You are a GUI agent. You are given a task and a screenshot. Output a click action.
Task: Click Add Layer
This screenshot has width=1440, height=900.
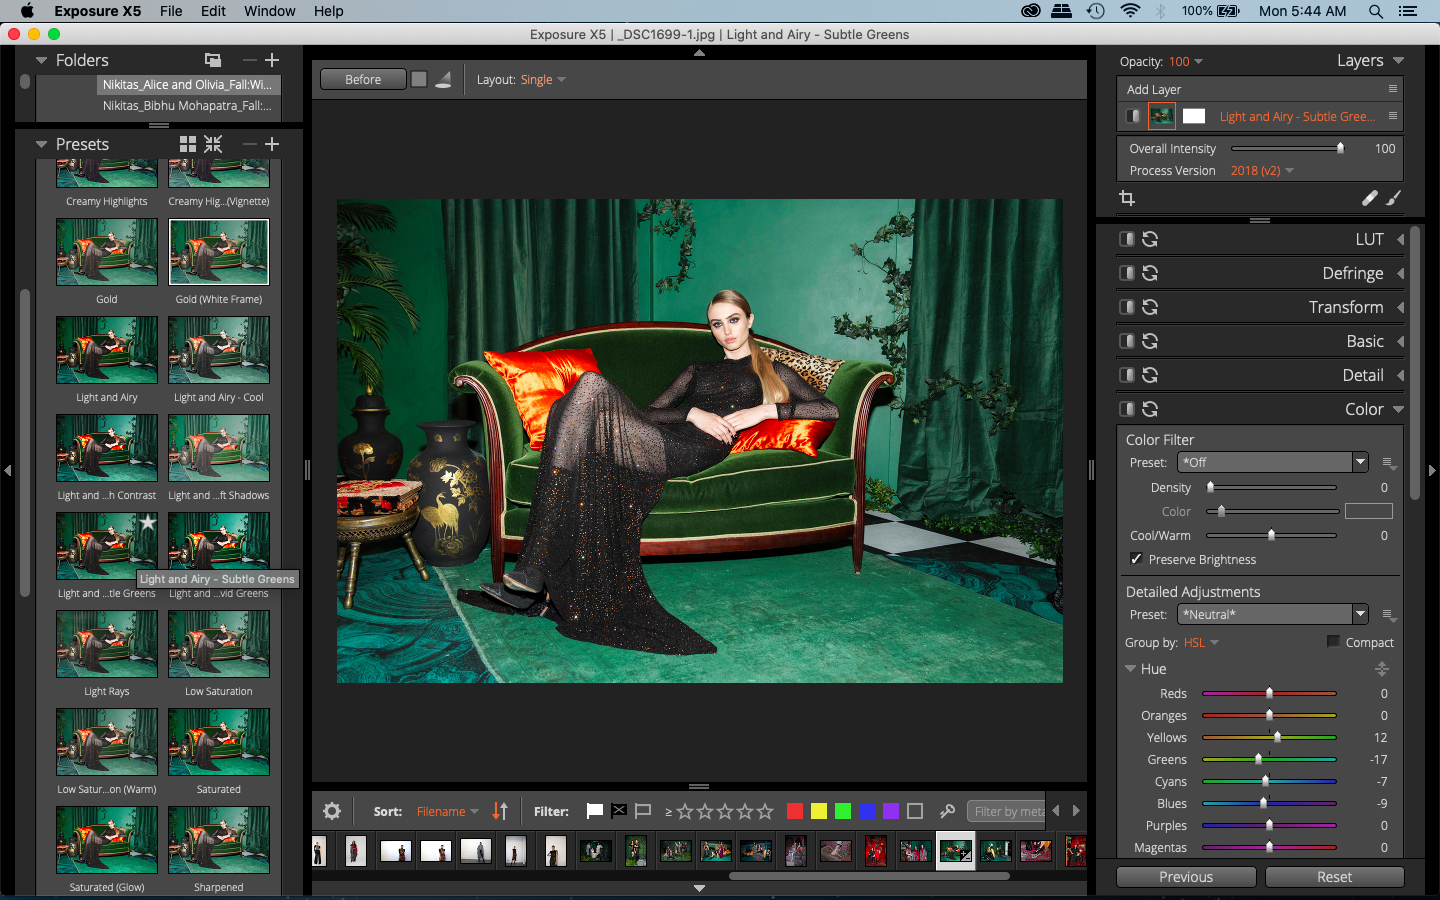pos(1154,89)
